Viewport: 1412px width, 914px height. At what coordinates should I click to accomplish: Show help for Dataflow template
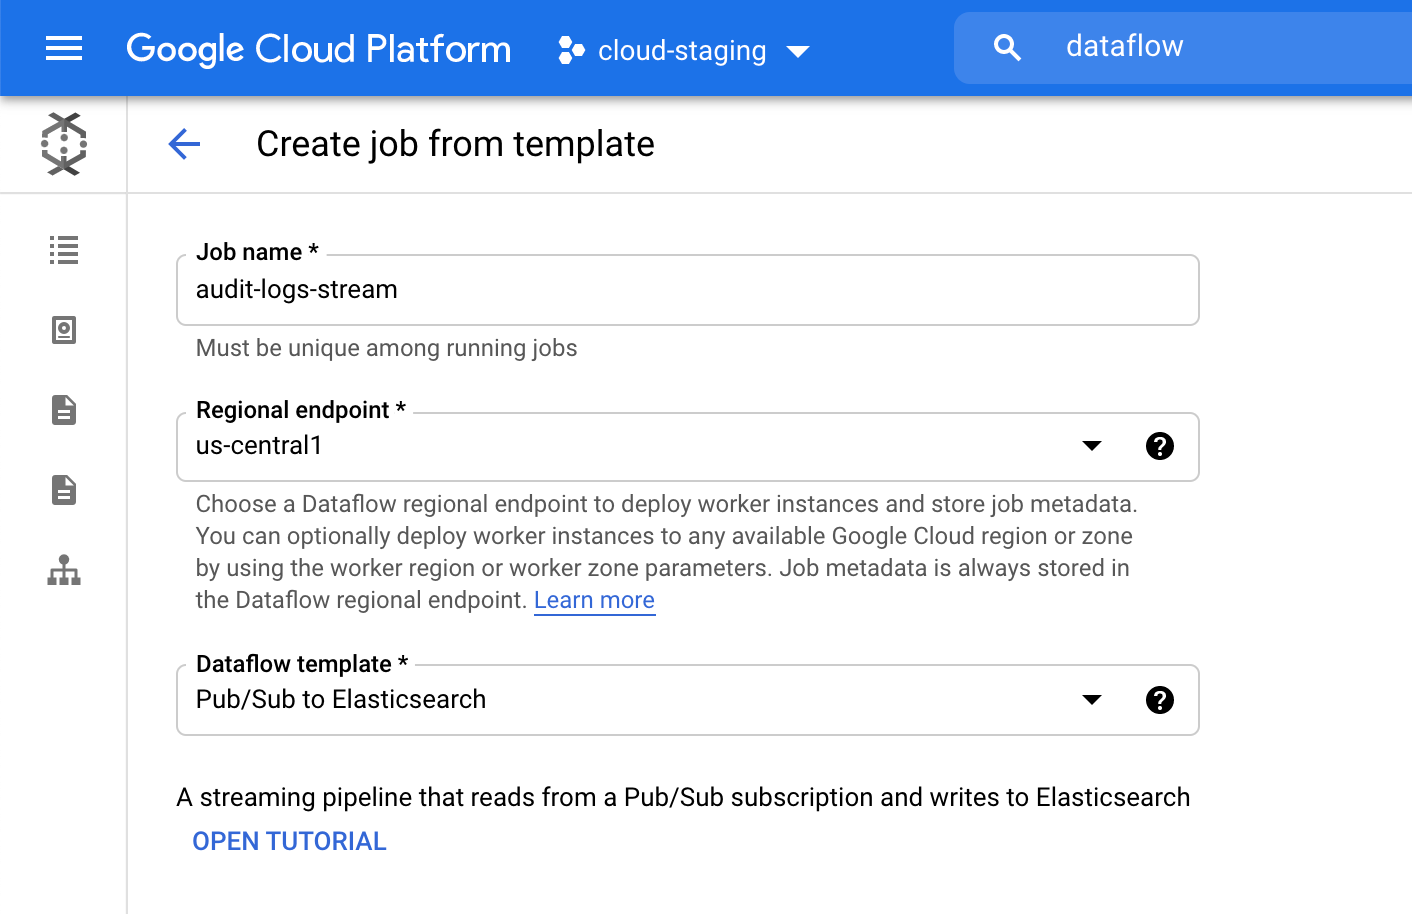click(1160, 700)
